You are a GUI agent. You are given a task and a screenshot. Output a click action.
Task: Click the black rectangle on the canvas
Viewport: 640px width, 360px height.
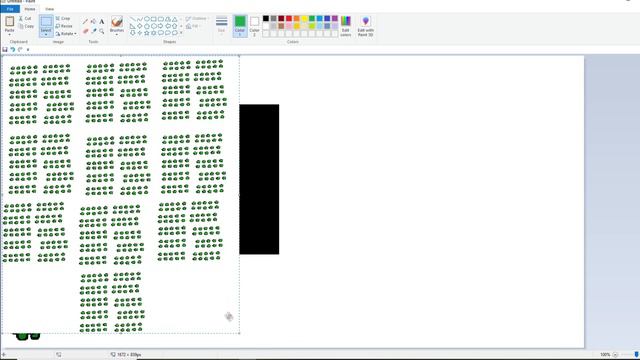pos(259,179)
